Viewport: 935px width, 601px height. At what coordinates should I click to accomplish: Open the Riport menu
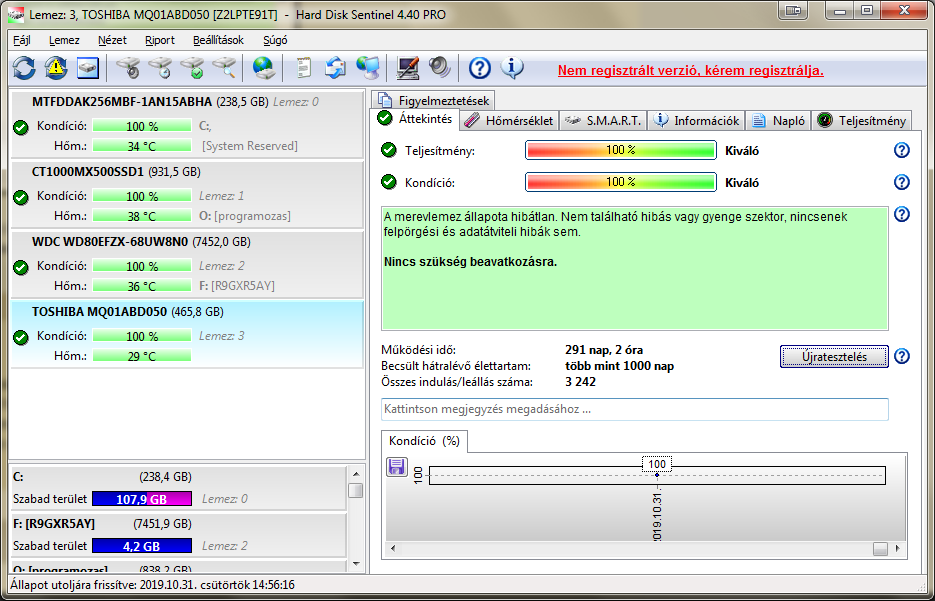point(160,41)
